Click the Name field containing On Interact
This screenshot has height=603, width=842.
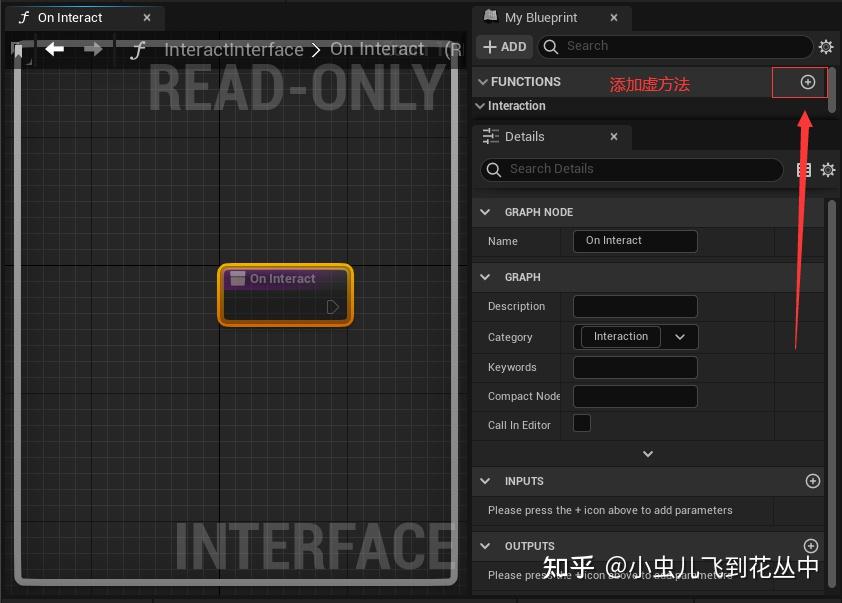pos(634,241)
